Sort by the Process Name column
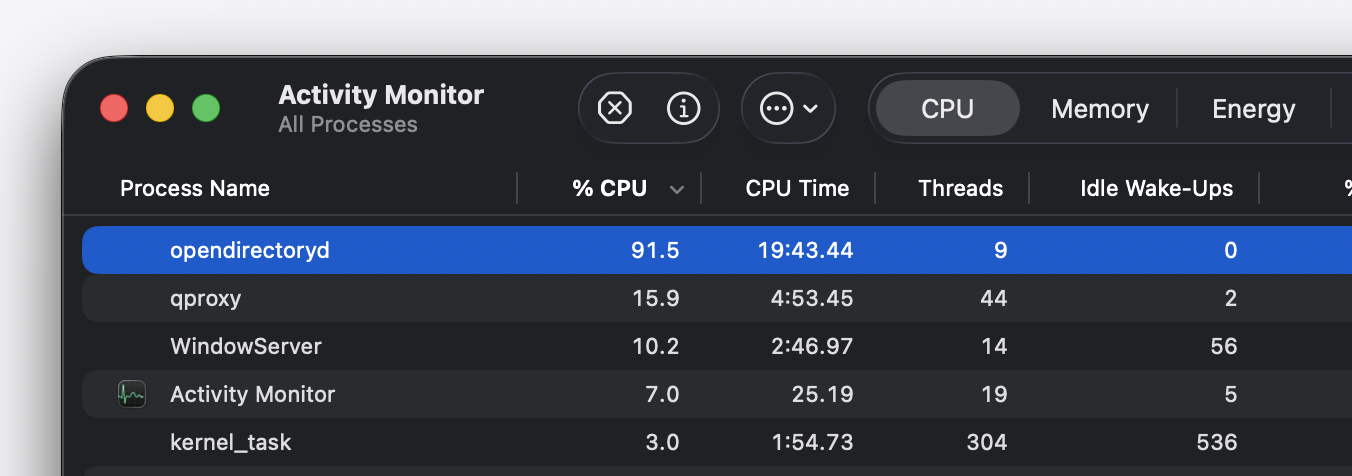Image resolution: width=1352 pixels, height=476 pixels. [x=195, y=188]
